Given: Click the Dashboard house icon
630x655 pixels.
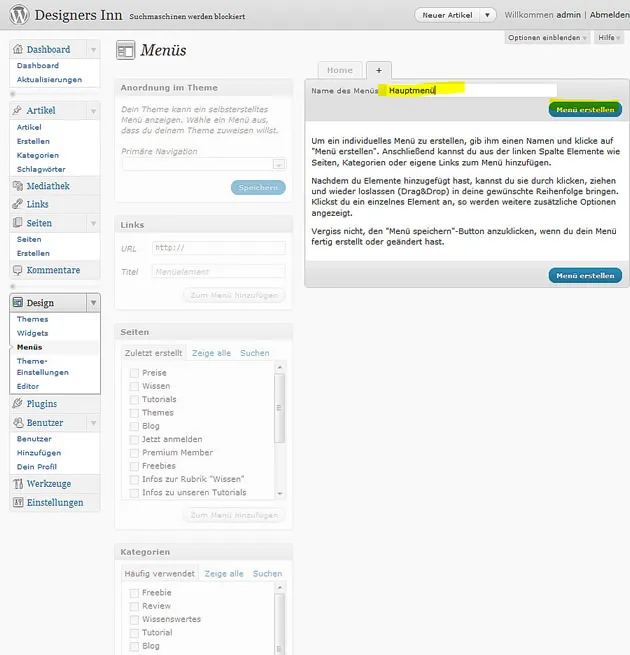Looking at the screenshot, I should coord(18,49).
